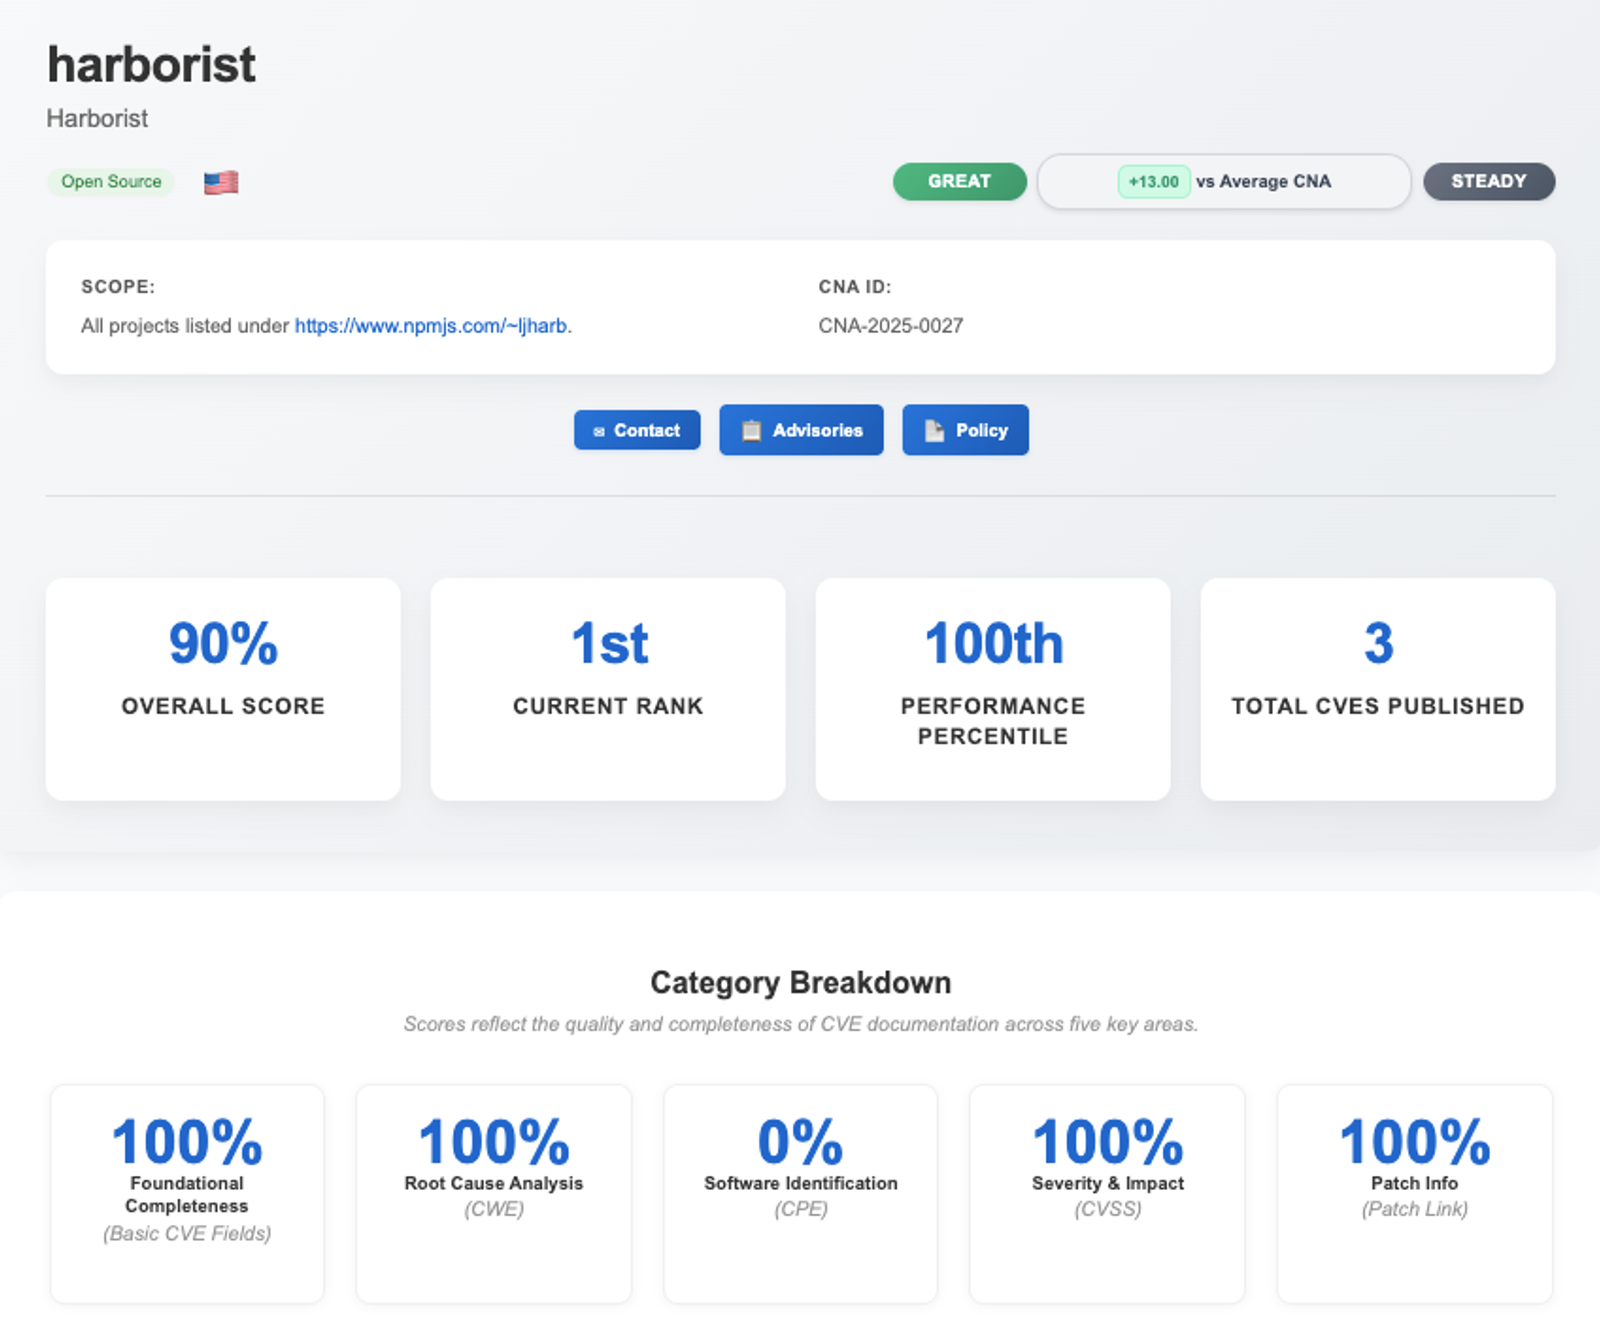Click the CNA-2025-0027 ID value
This screenshot has width=1600, height=1323.
[x=891, y=326]
